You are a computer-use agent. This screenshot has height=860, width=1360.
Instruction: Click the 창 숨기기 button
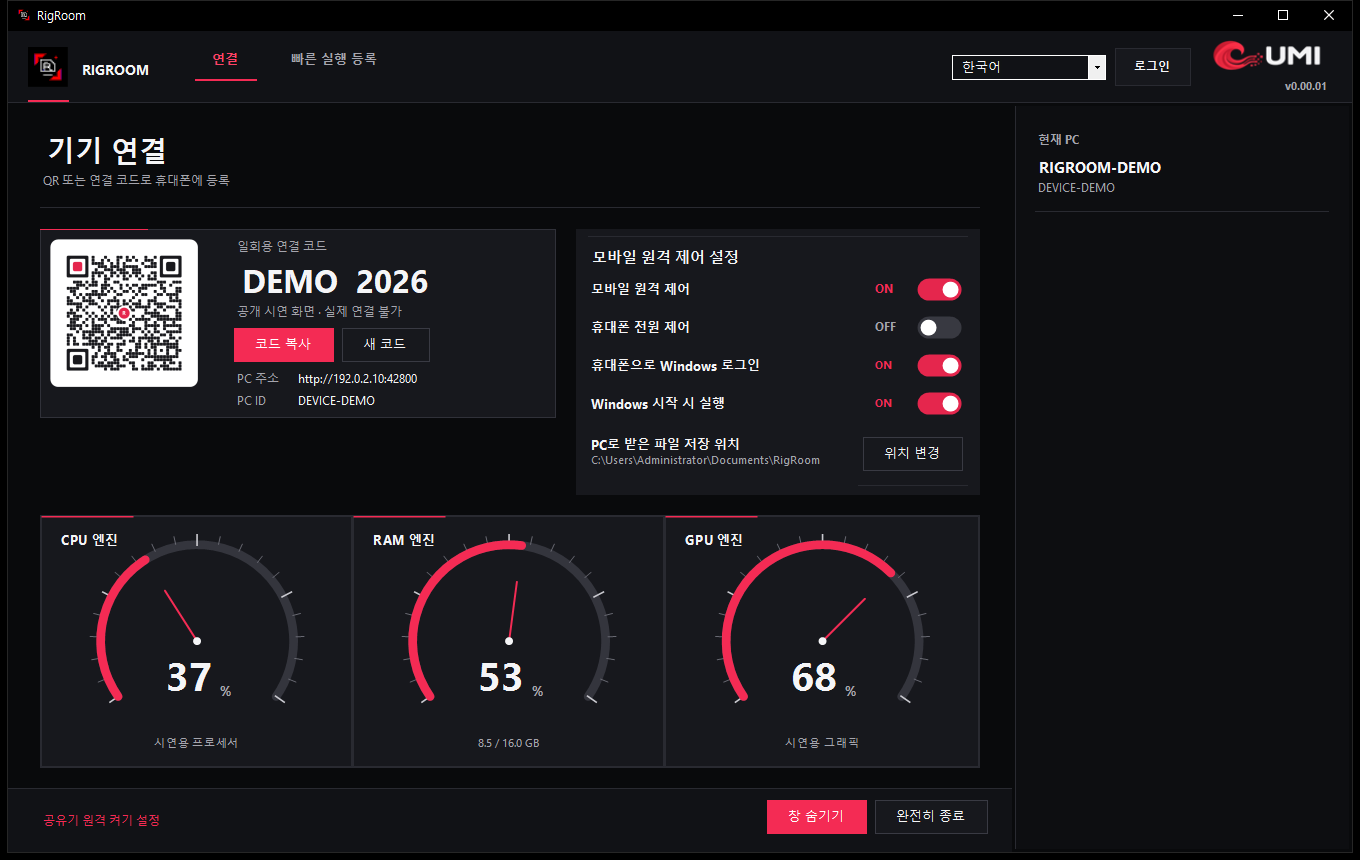[816, 816]
